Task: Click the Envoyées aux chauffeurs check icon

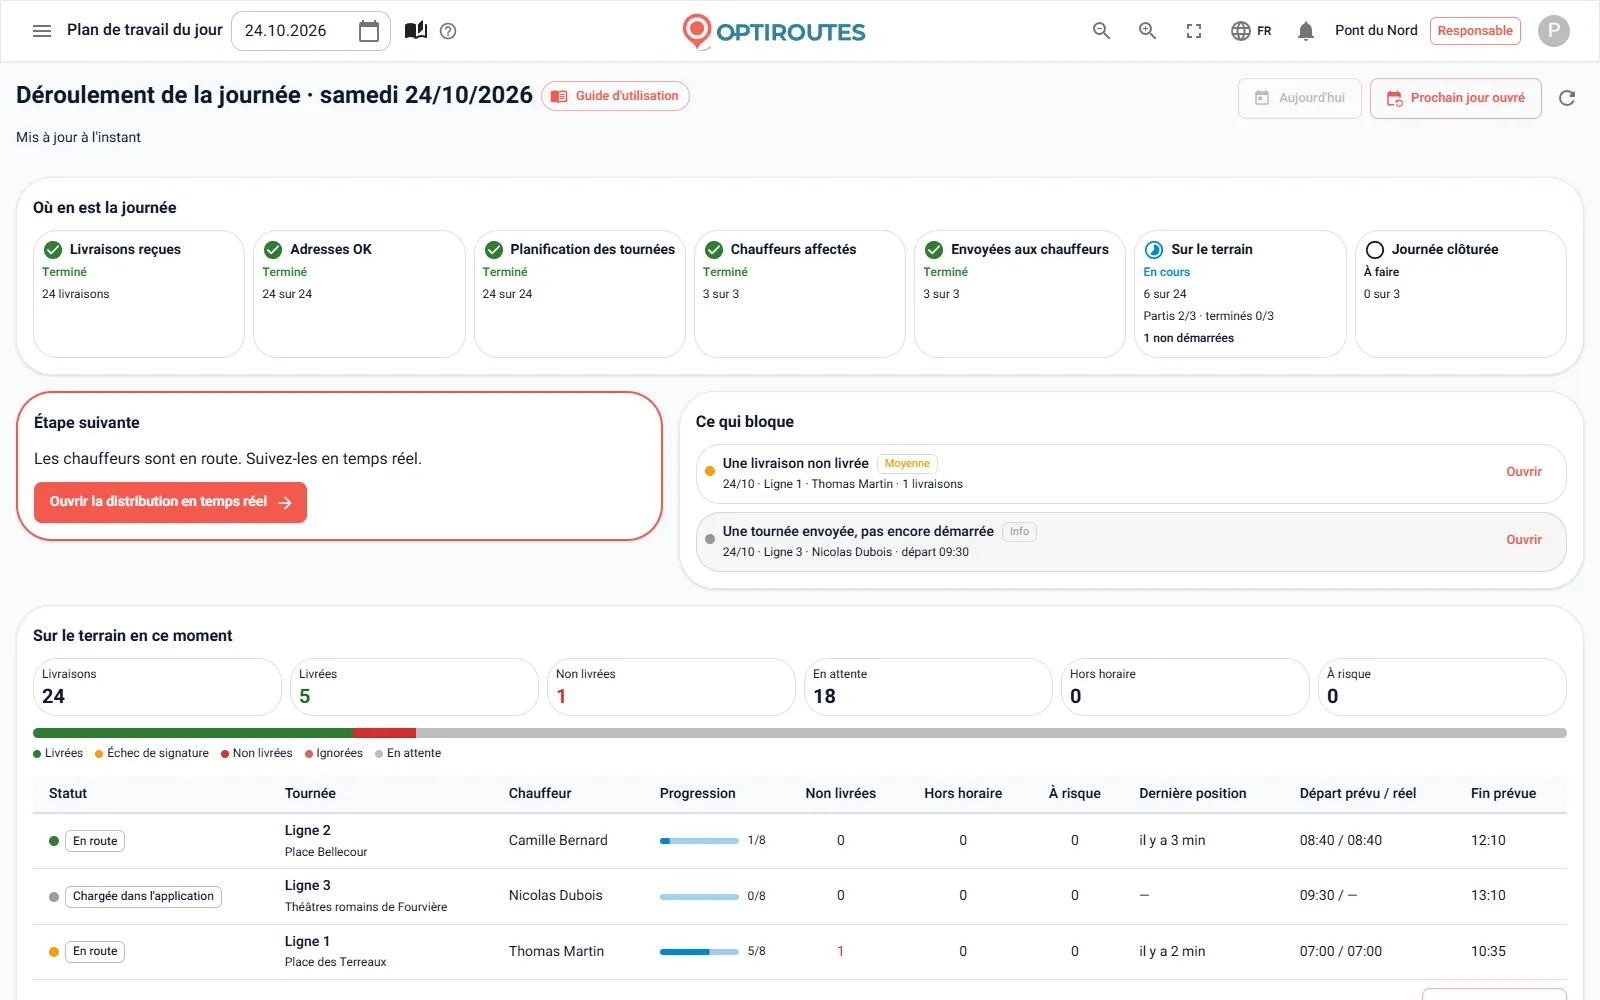Action: pos(934,250)
